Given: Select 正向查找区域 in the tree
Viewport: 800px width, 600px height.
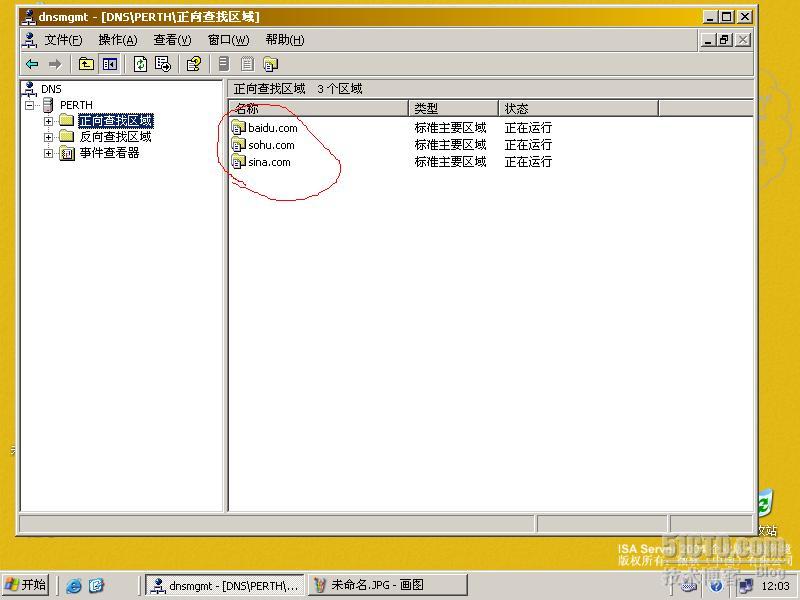Looking at the screenshot, I should (116, 121).
